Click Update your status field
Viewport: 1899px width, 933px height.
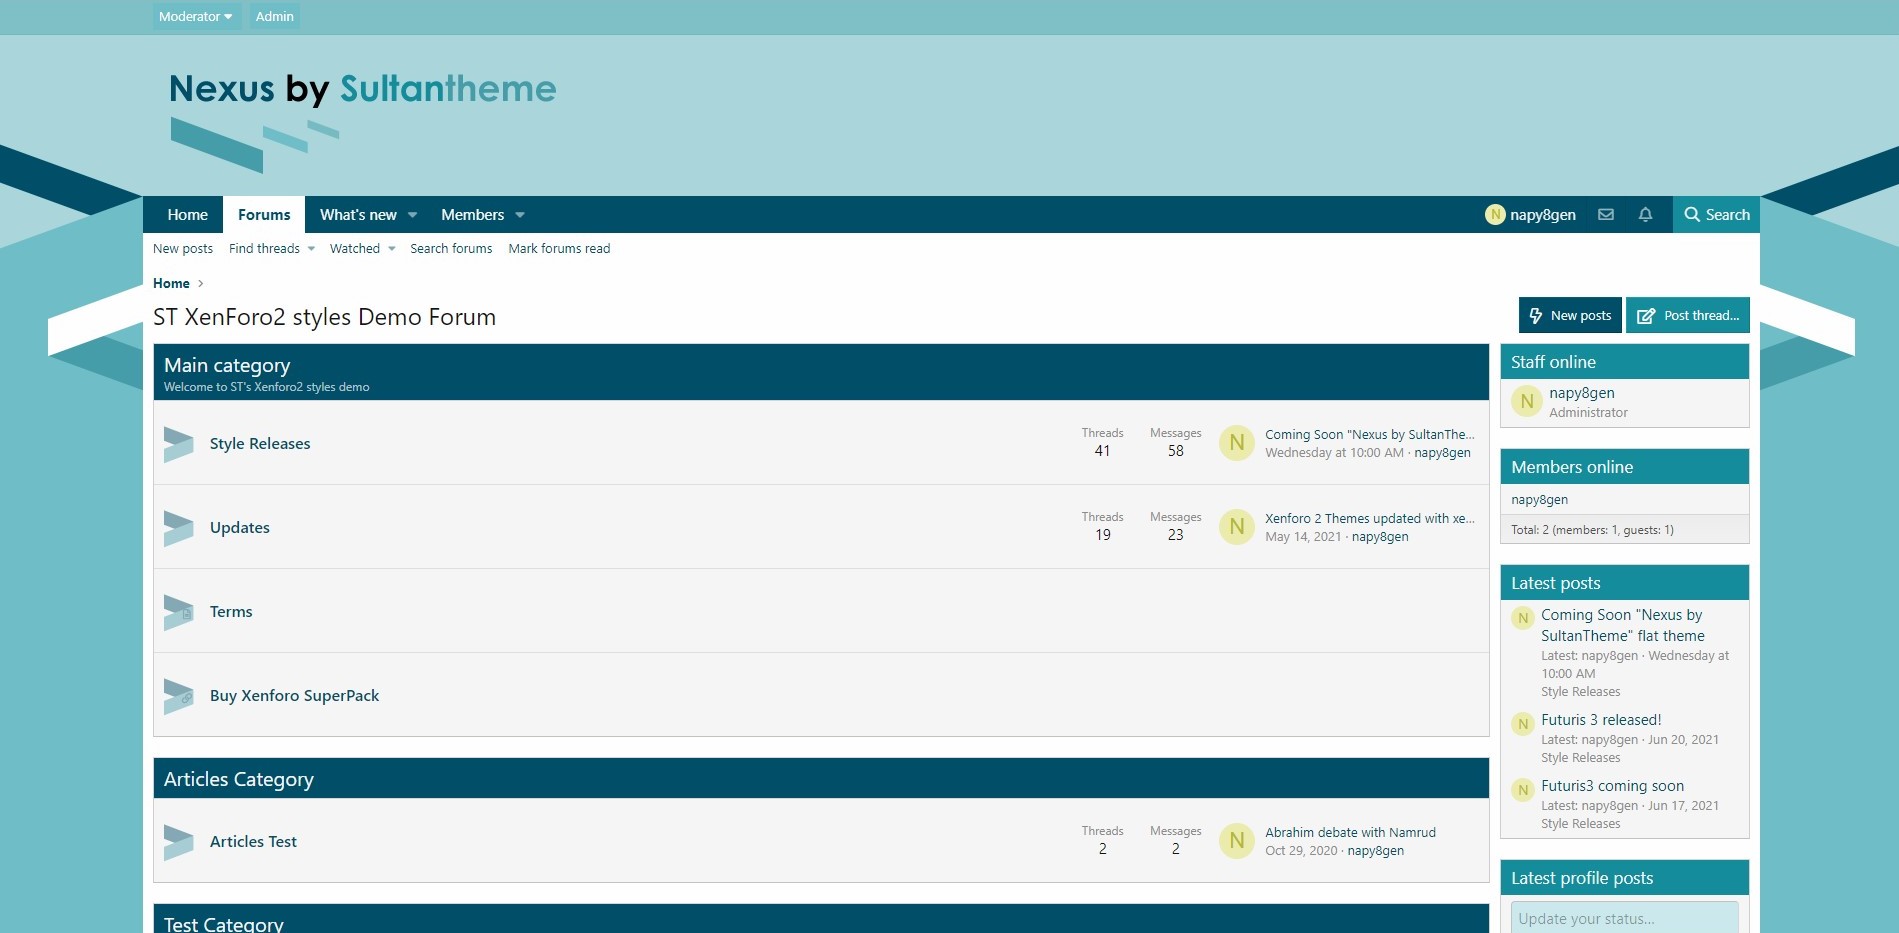1624,918
